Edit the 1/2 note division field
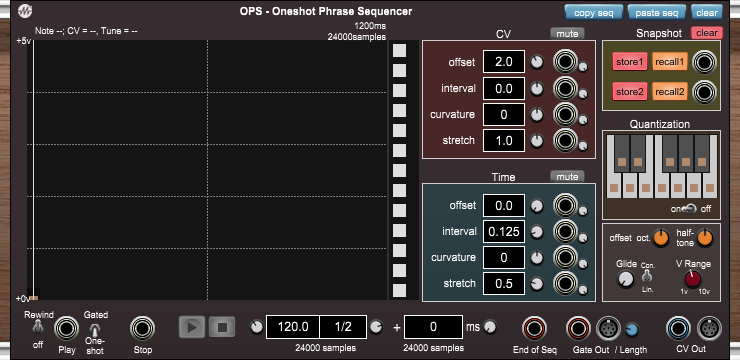The width and height of the screenshot is (740, 360). tap(343, 327)
